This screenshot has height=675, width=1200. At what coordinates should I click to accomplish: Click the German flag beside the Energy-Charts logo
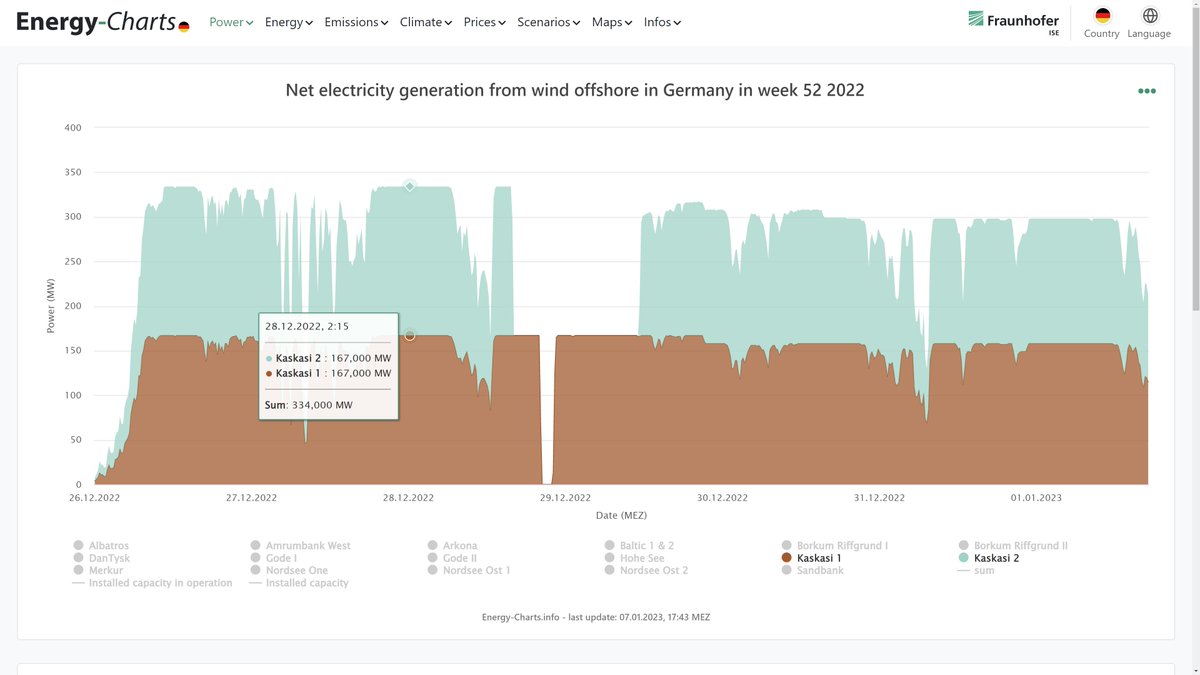pos(182,27)
